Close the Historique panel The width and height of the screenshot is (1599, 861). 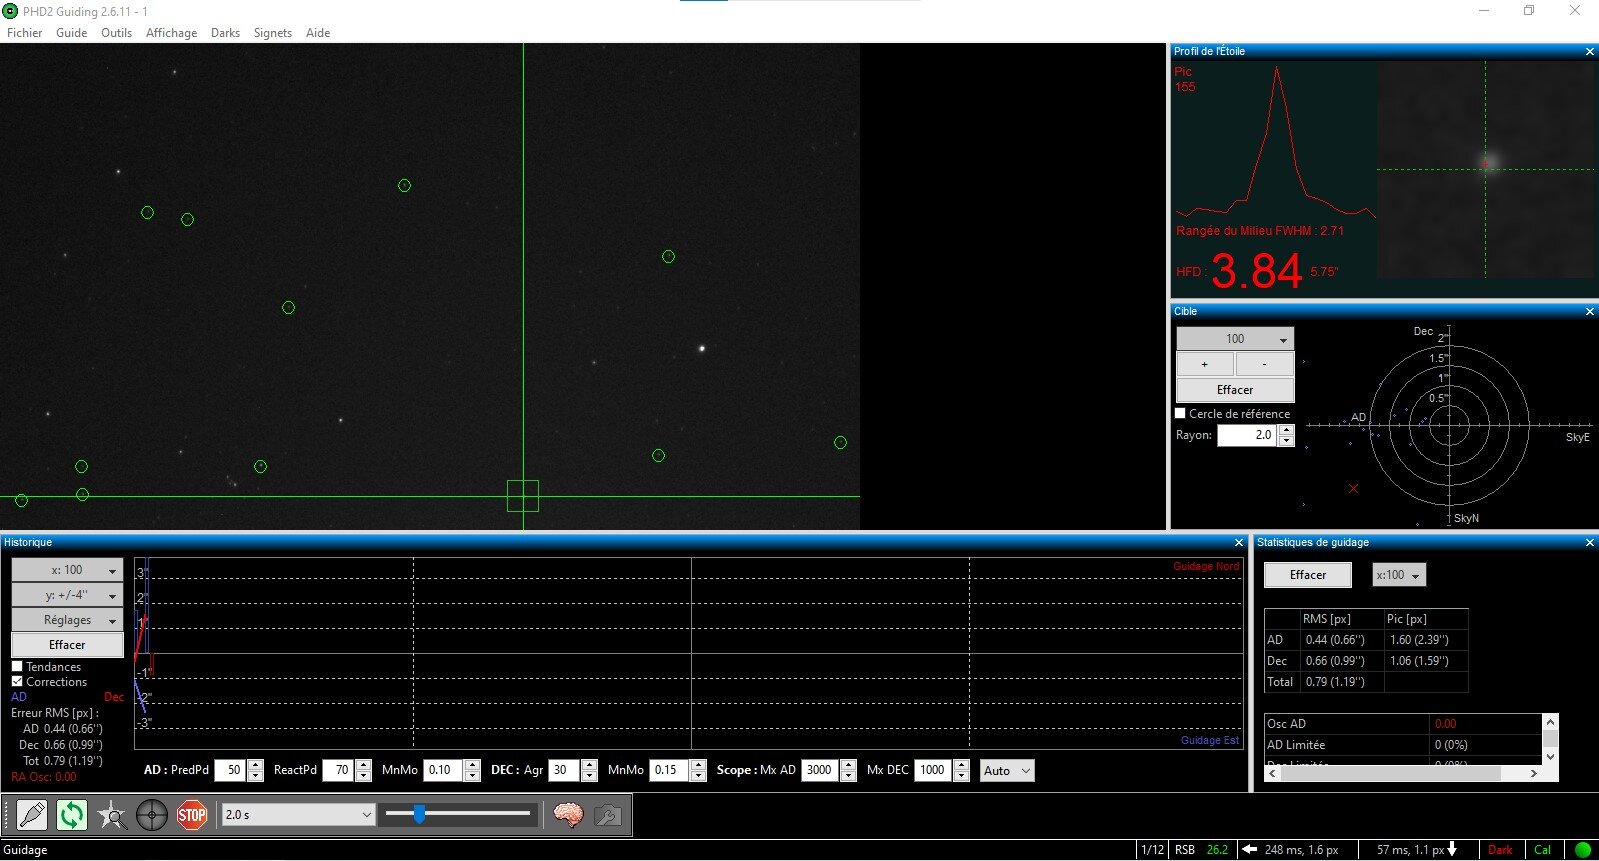1239,543
